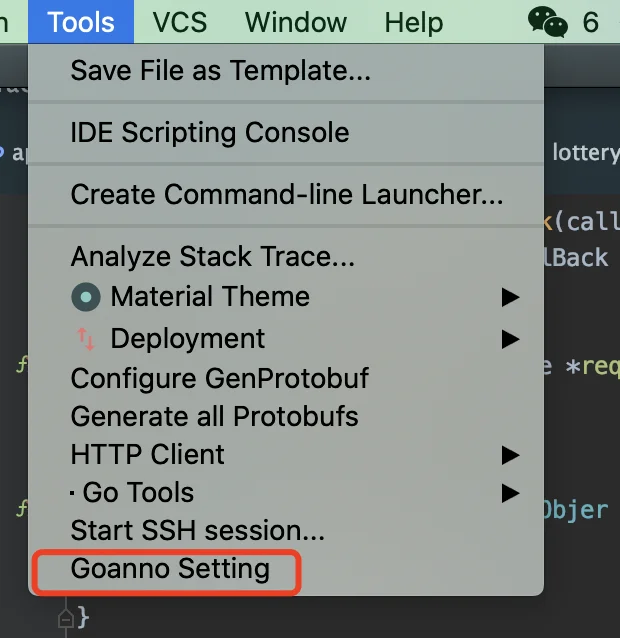This screenshot has width=620, height=638.
Task: Click the code fold marker near closing brace
Action: (65, 619)
